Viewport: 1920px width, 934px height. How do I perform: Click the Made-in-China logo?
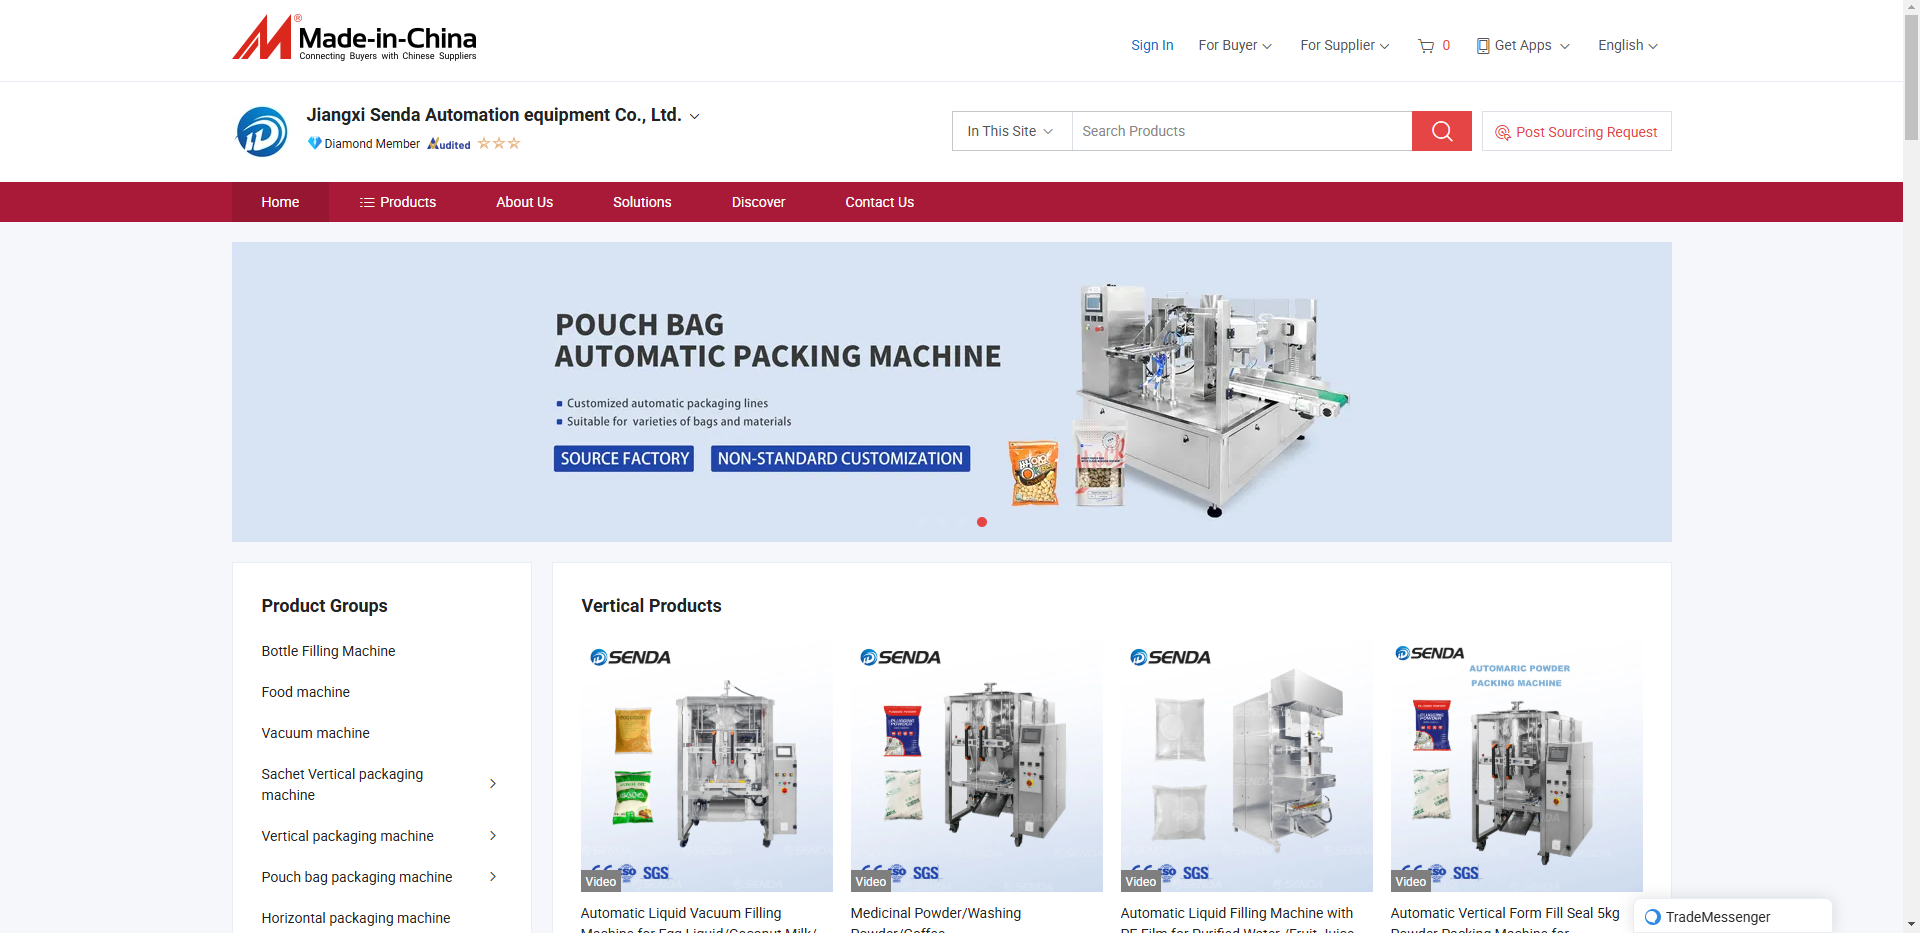354,38
